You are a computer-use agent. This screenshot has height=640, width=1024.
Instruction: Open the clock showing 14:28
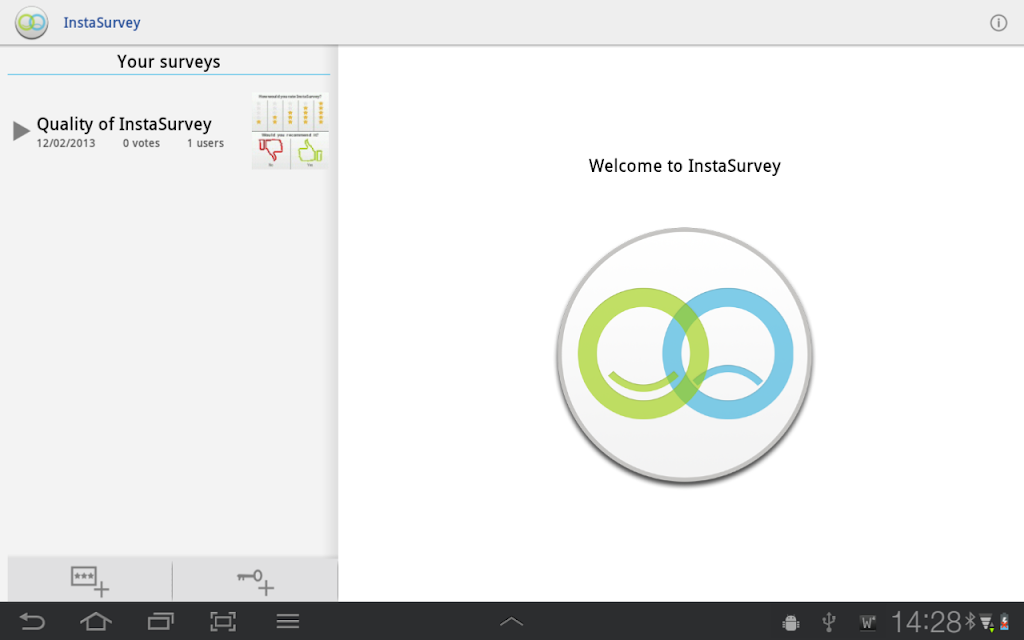[x=925, y=622]
